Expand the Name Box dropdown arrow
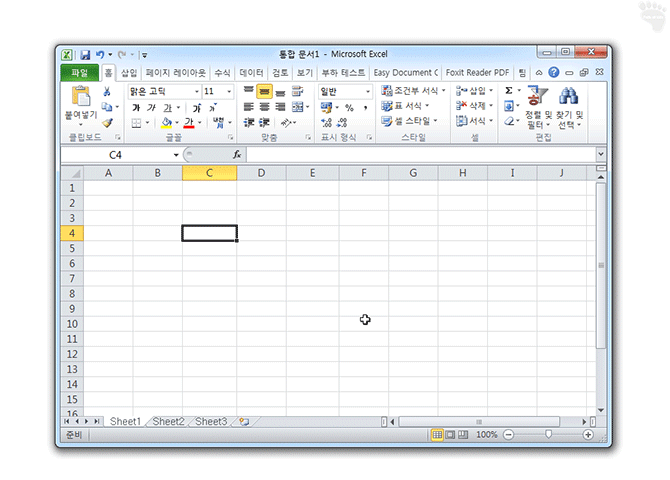Image resolution: width=670 pixels, height=480 pixels. 176,155
